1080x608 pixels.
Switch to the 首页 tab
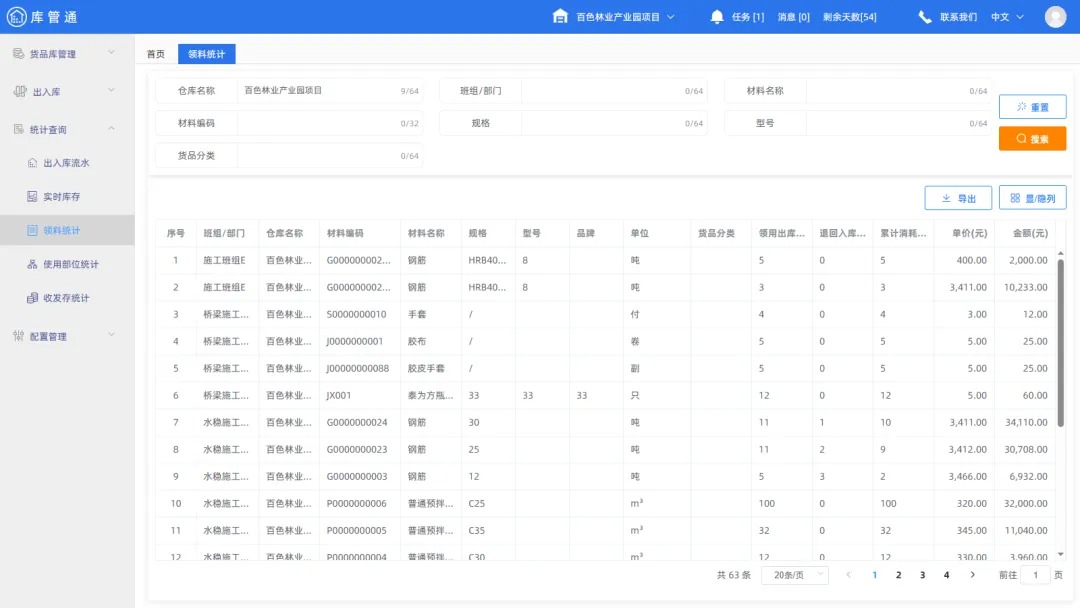(x=155, y=54)
